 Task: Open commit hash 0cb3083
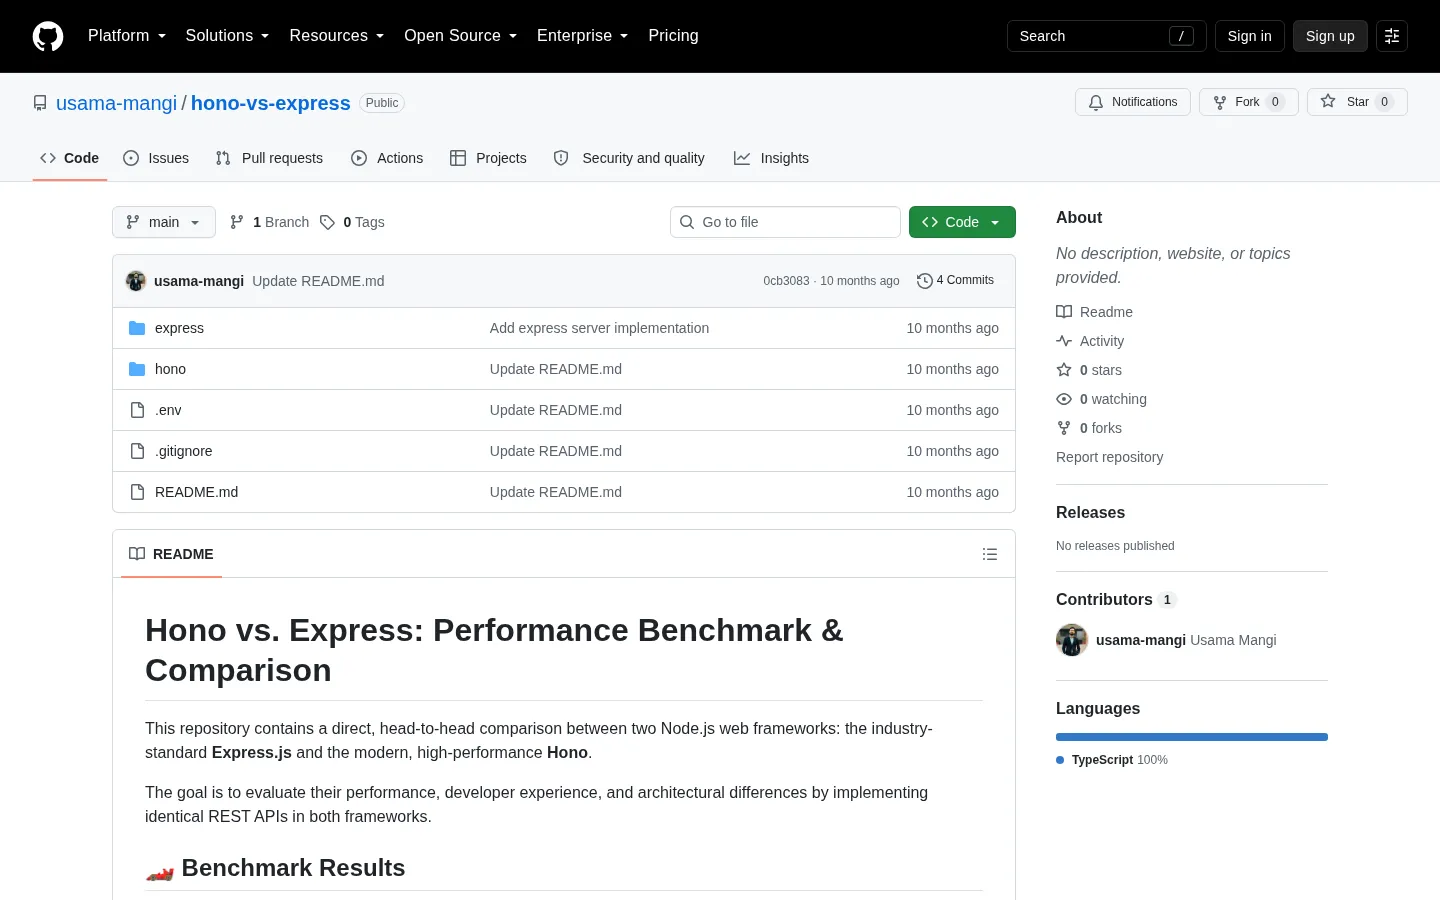pyautogui.click(x=786, y=281)
